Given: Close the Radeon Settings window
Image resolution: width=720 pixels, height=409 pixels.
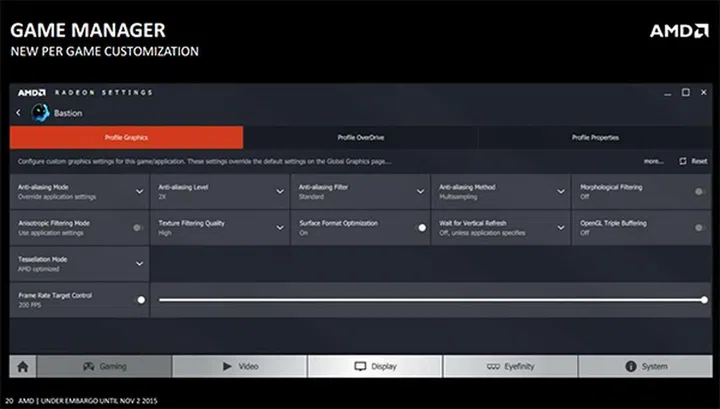Looking at the screenshot, I should (x=703, y=93).
